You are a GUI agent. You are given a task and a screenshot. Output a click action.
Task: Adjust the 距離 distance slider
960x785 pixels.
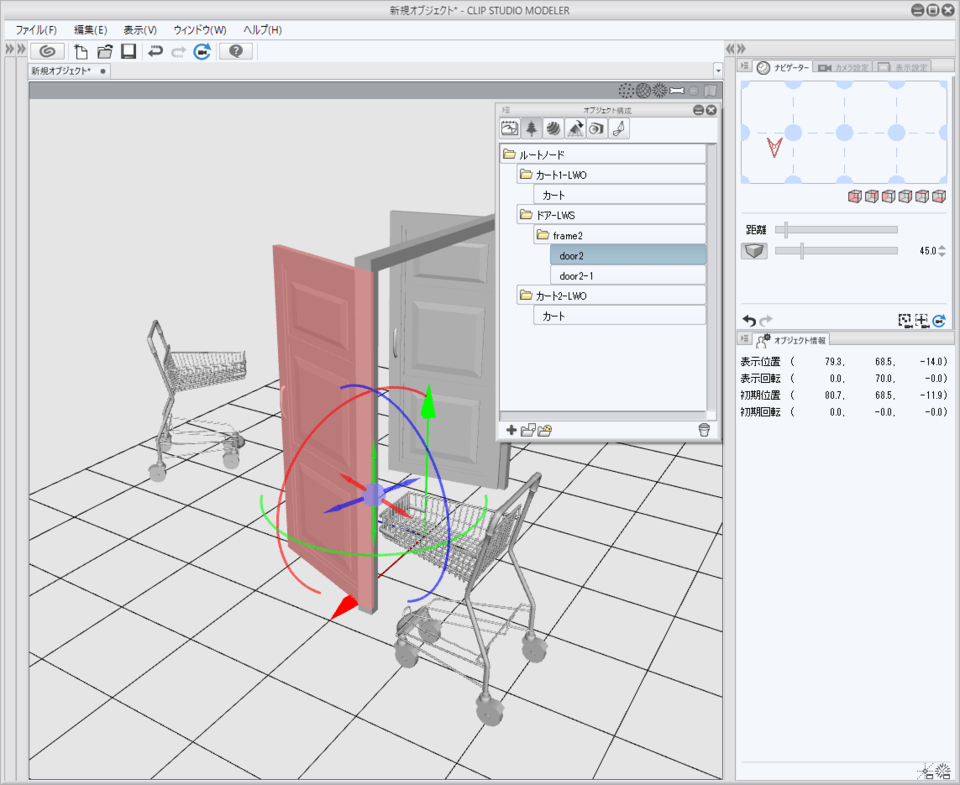point(836,230)
